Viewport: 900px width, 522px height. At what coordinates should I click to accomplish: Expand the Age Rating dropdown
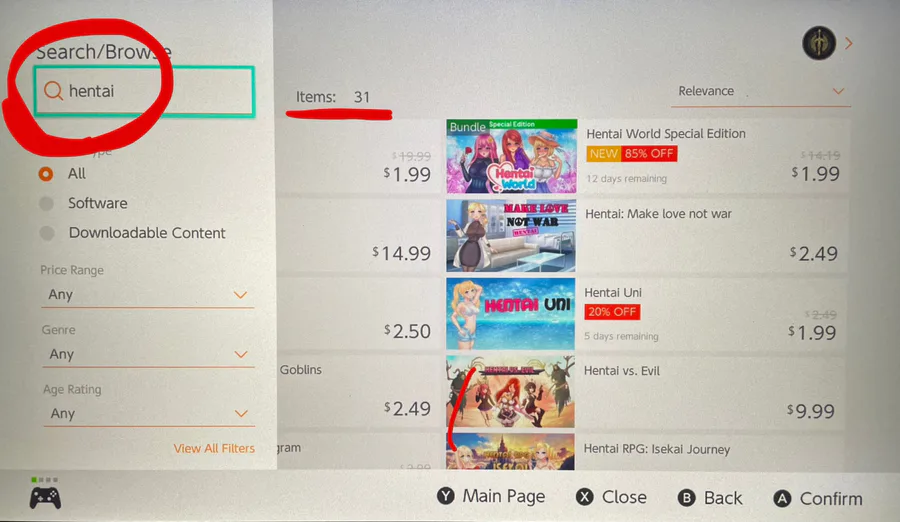[149, 413]
